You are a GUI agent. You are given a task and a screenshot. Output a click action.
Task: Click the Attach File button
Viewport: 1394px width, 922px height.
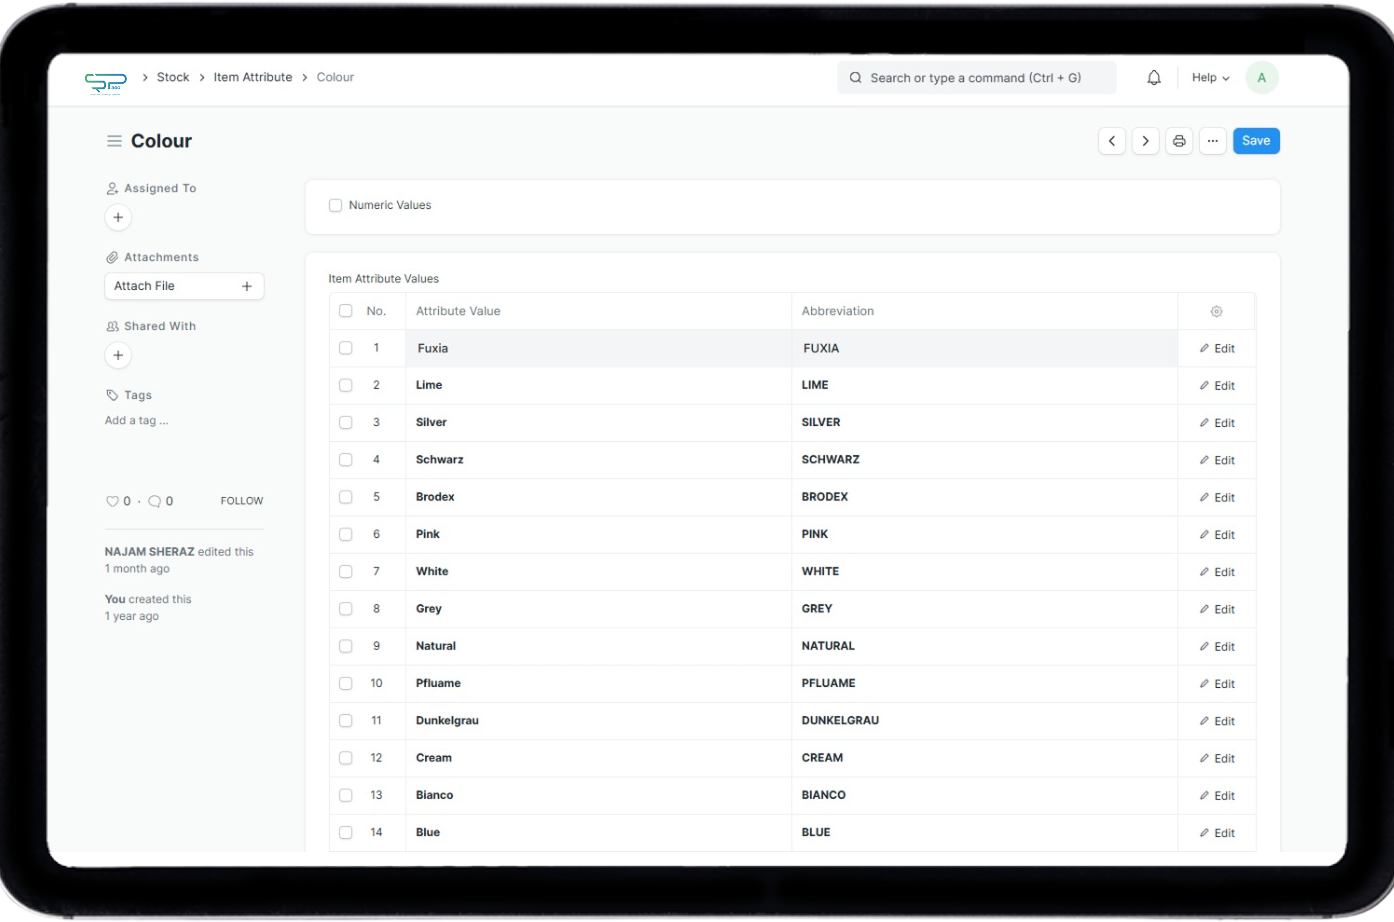pyautogui.click(x=184, y=286)
